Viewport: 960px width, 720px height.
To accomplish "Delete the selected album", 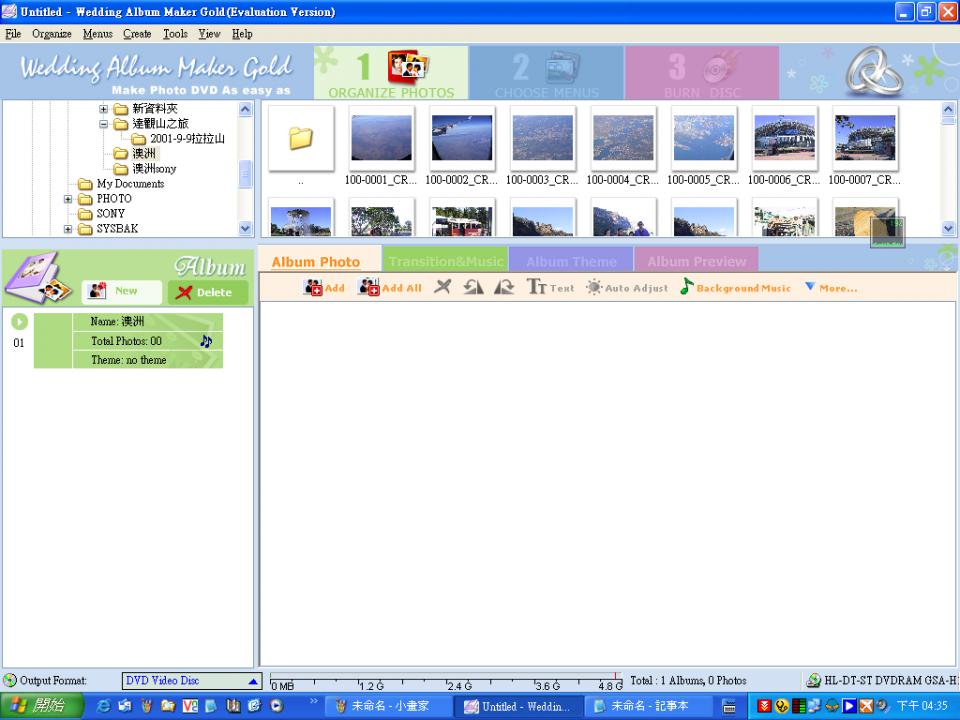I will coord(206,292).
